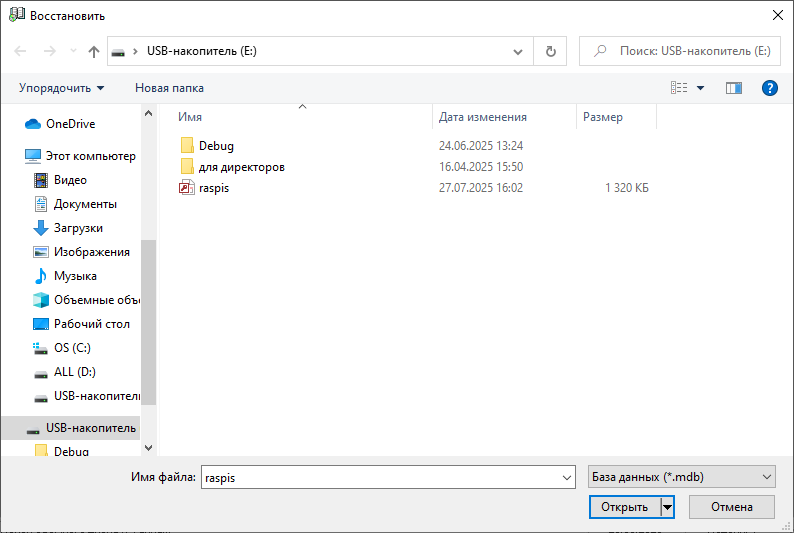Select Загрузки in the navigation pane

78,228
